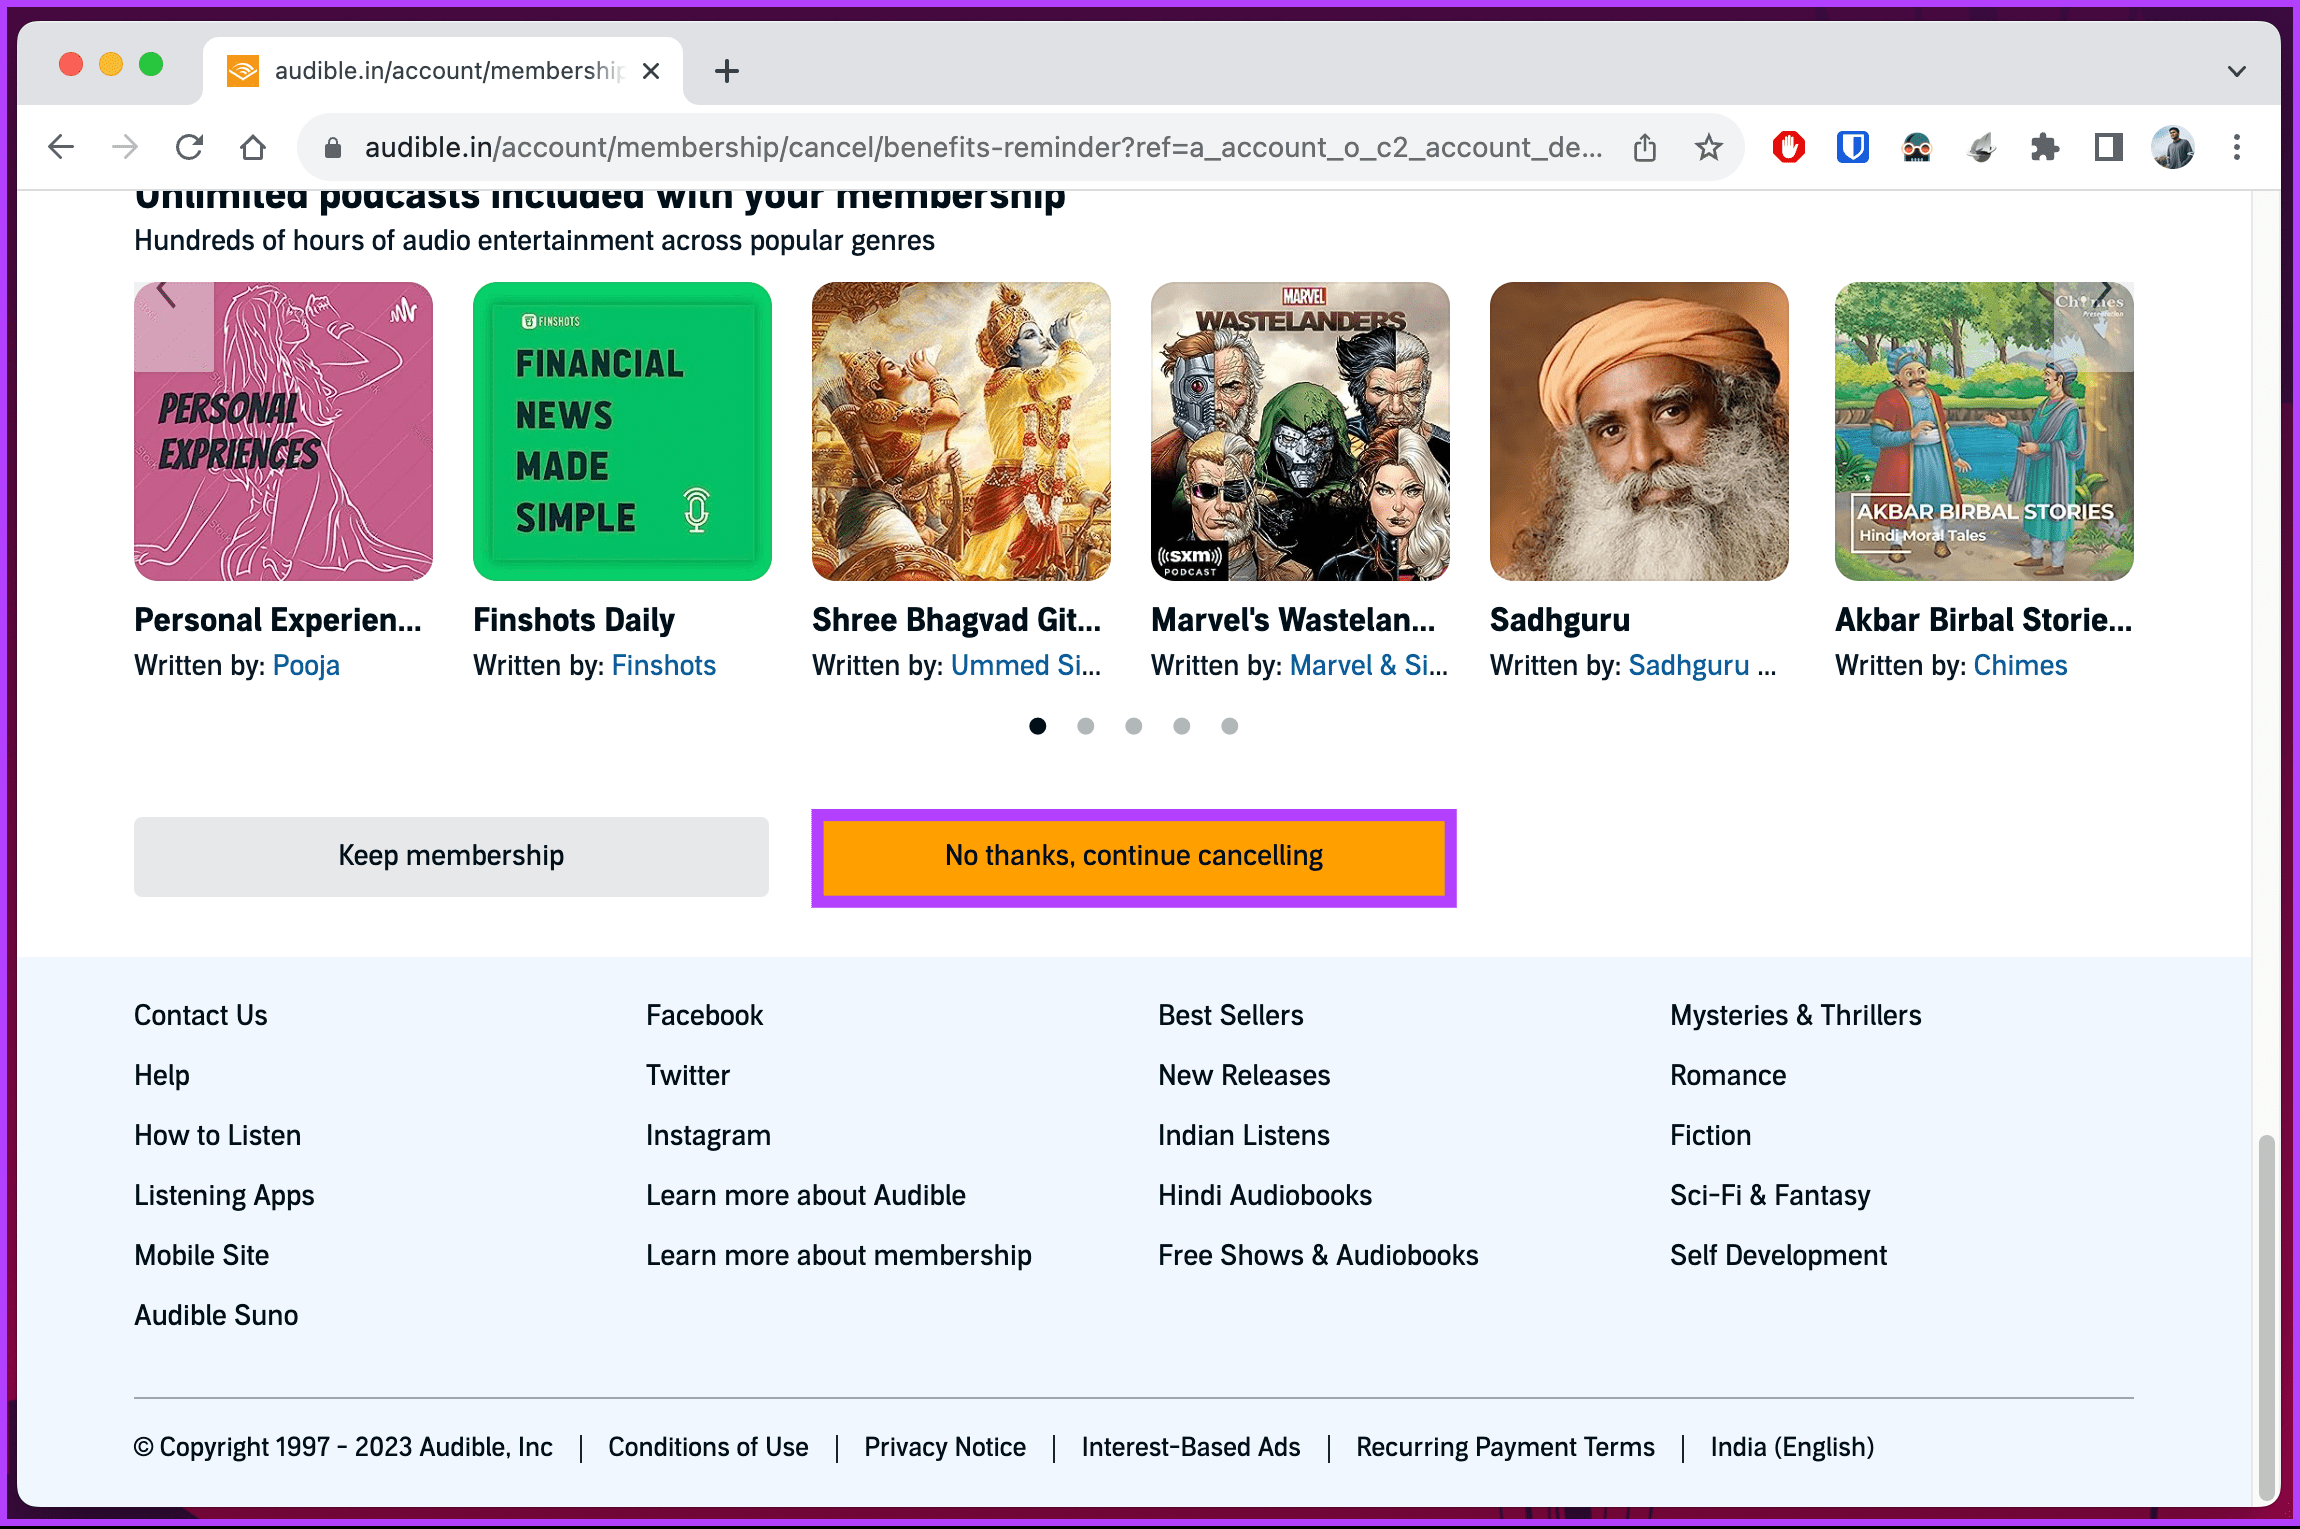Open the red ad blocker extension icon
This screenshot has height=1529, width=2300.
pyautogui.click(x=1789, y=148)
